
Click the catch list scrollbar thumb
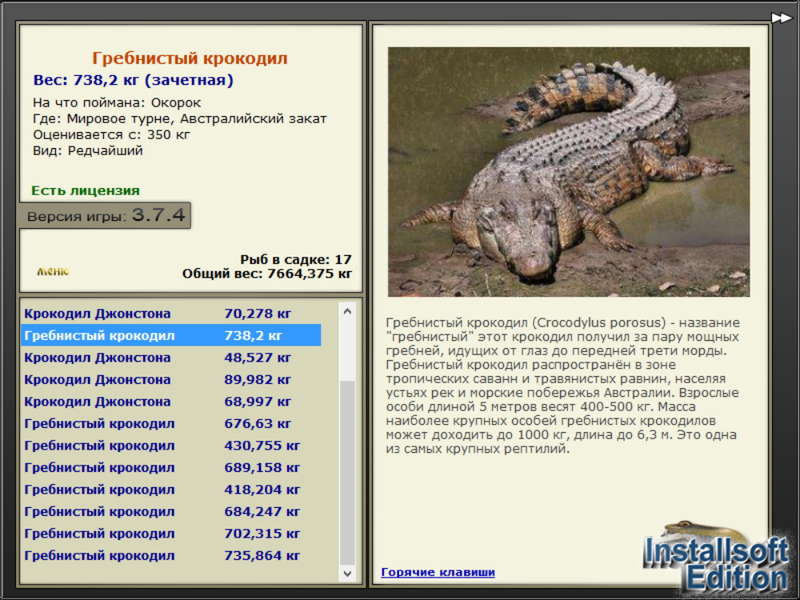(x=347, y=471)
